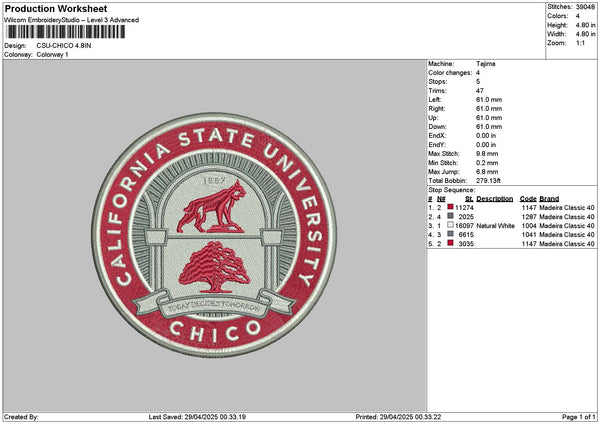
Task: Select the gray swatch for stitch count 6615
Action: pyautogui.click(x=450, y=234)
